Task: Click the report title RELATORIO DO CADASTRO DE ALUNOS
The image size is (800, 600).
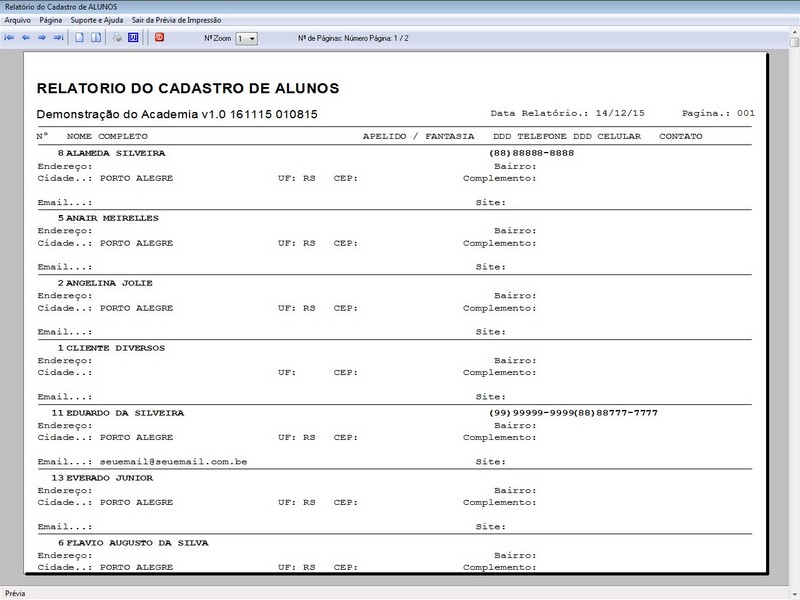Action: [x=188, y=88]
